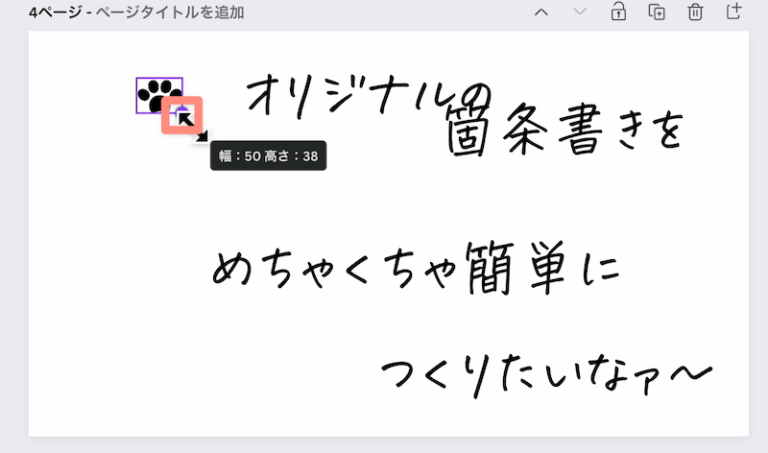Toggle the page lock icon

(x=619, y=12)
